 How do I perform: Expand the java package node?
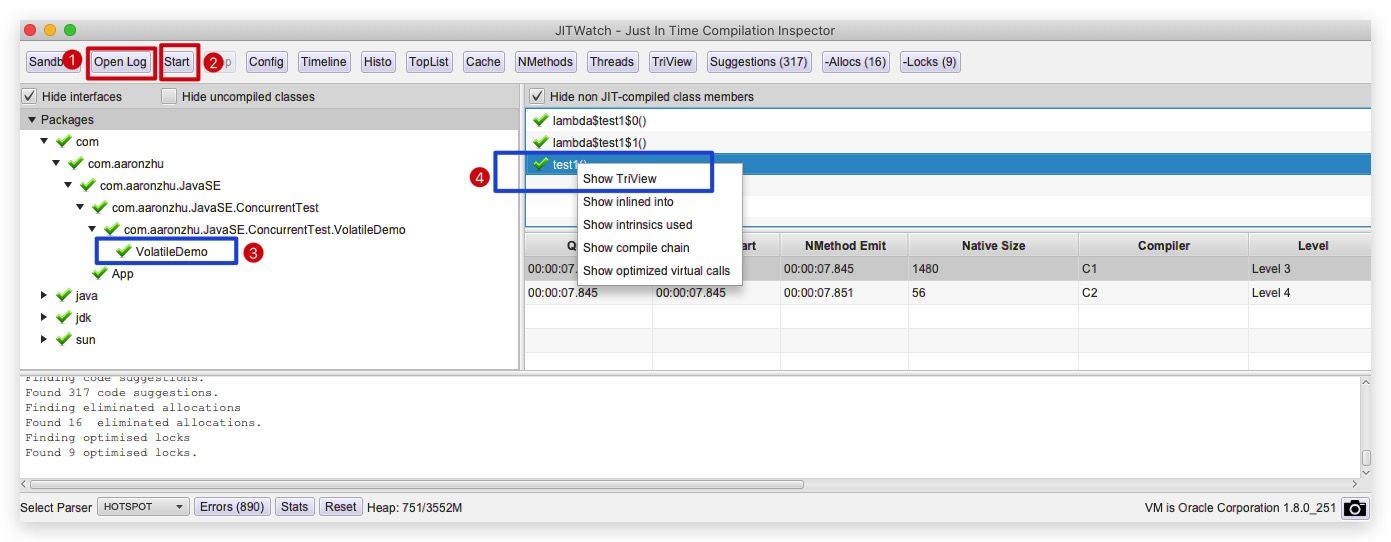coord(44,296)
